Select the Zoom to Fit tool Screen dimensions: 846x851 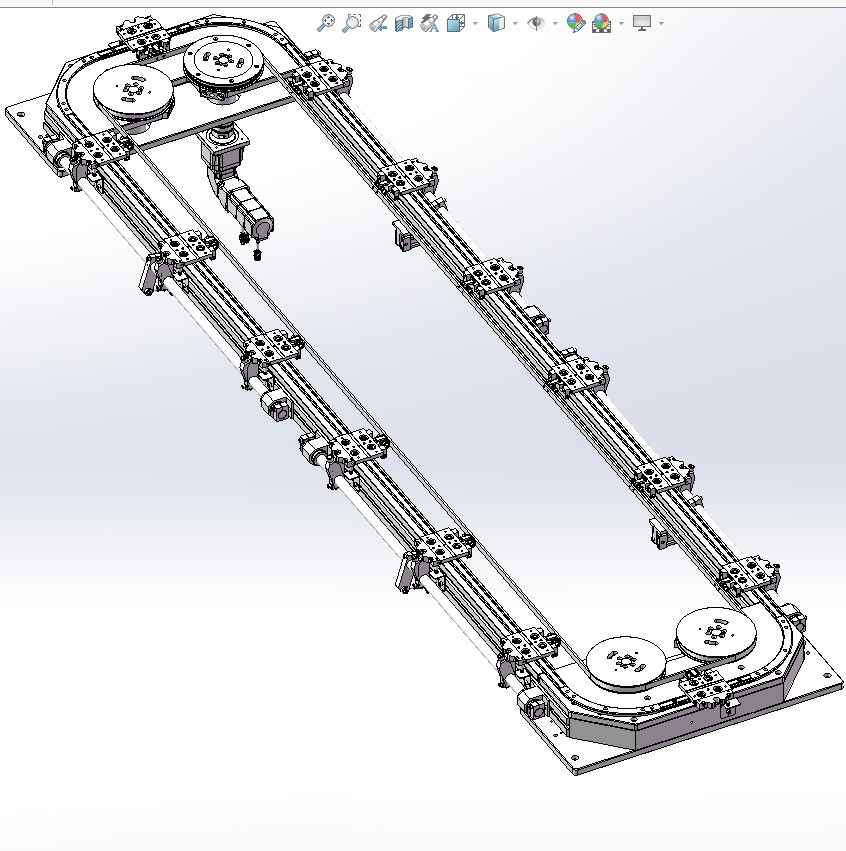pyautogui.click(x=327, y=22)
